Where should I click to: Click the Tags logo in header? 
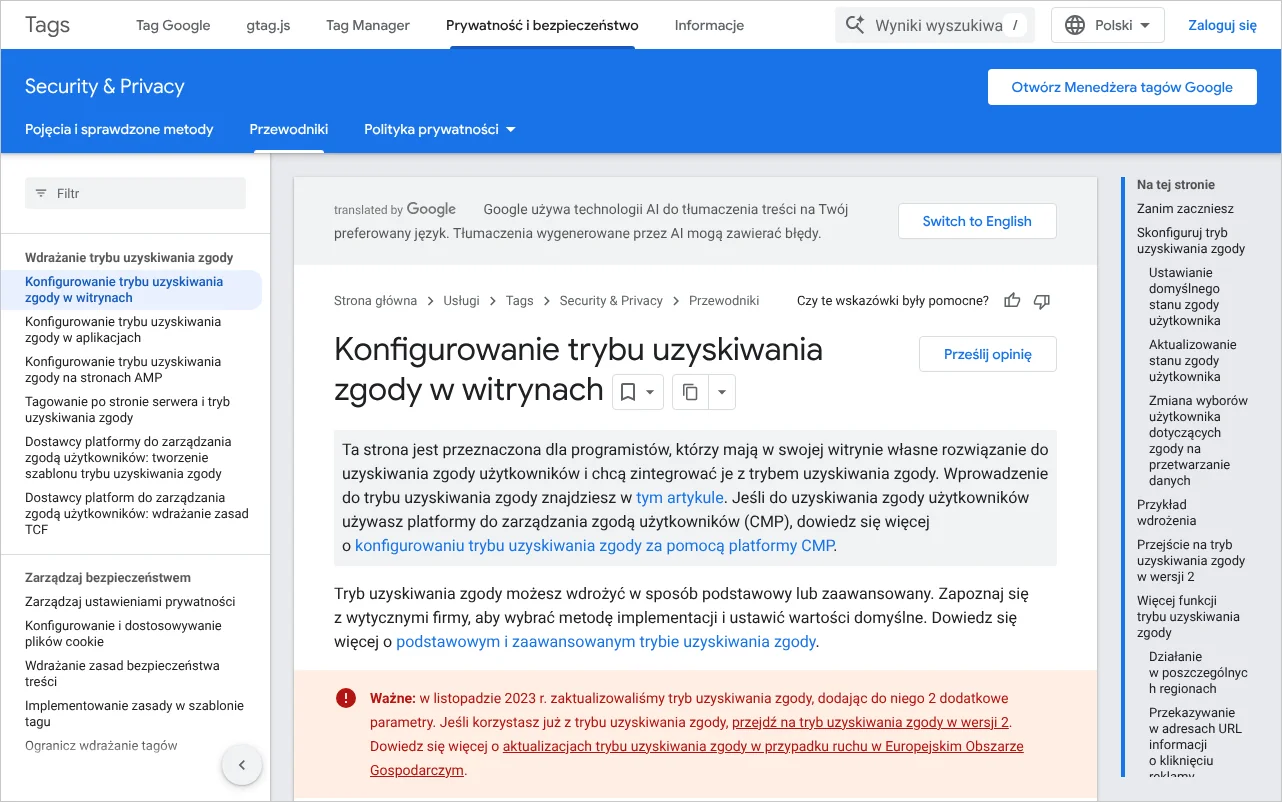pos(47,25)
